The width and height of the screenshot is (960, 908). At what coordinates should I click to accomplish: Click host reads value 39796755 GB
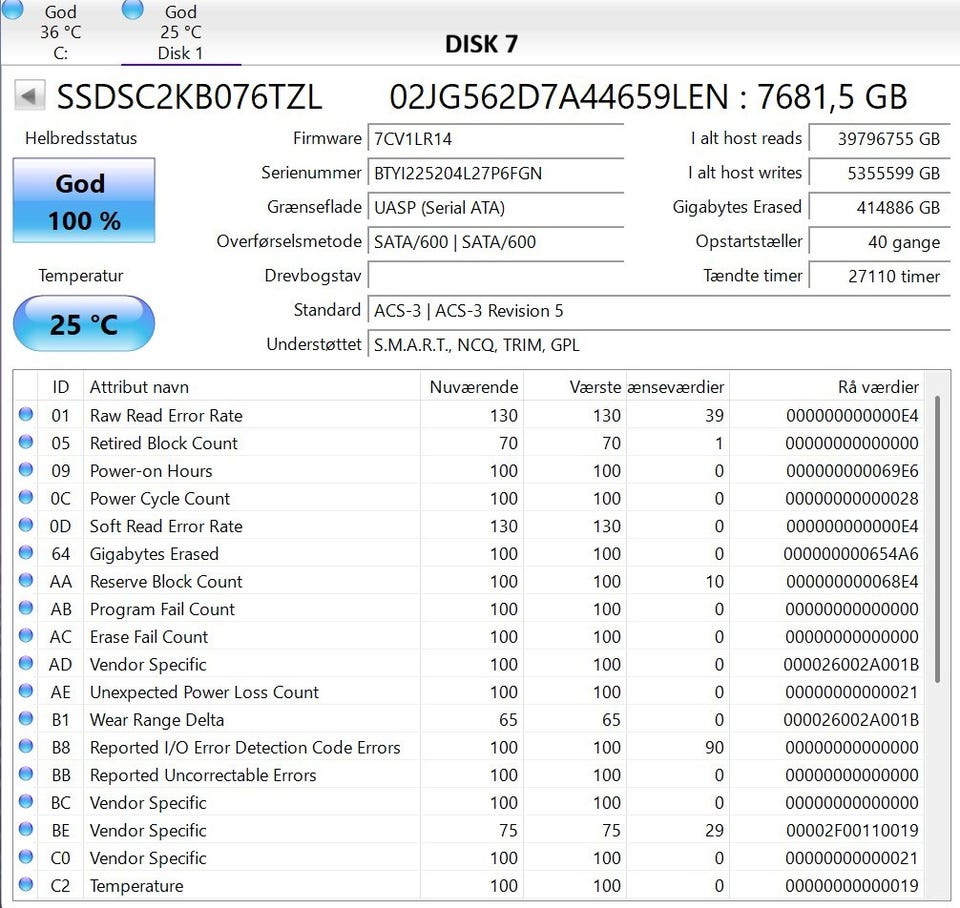click(879, 139)
